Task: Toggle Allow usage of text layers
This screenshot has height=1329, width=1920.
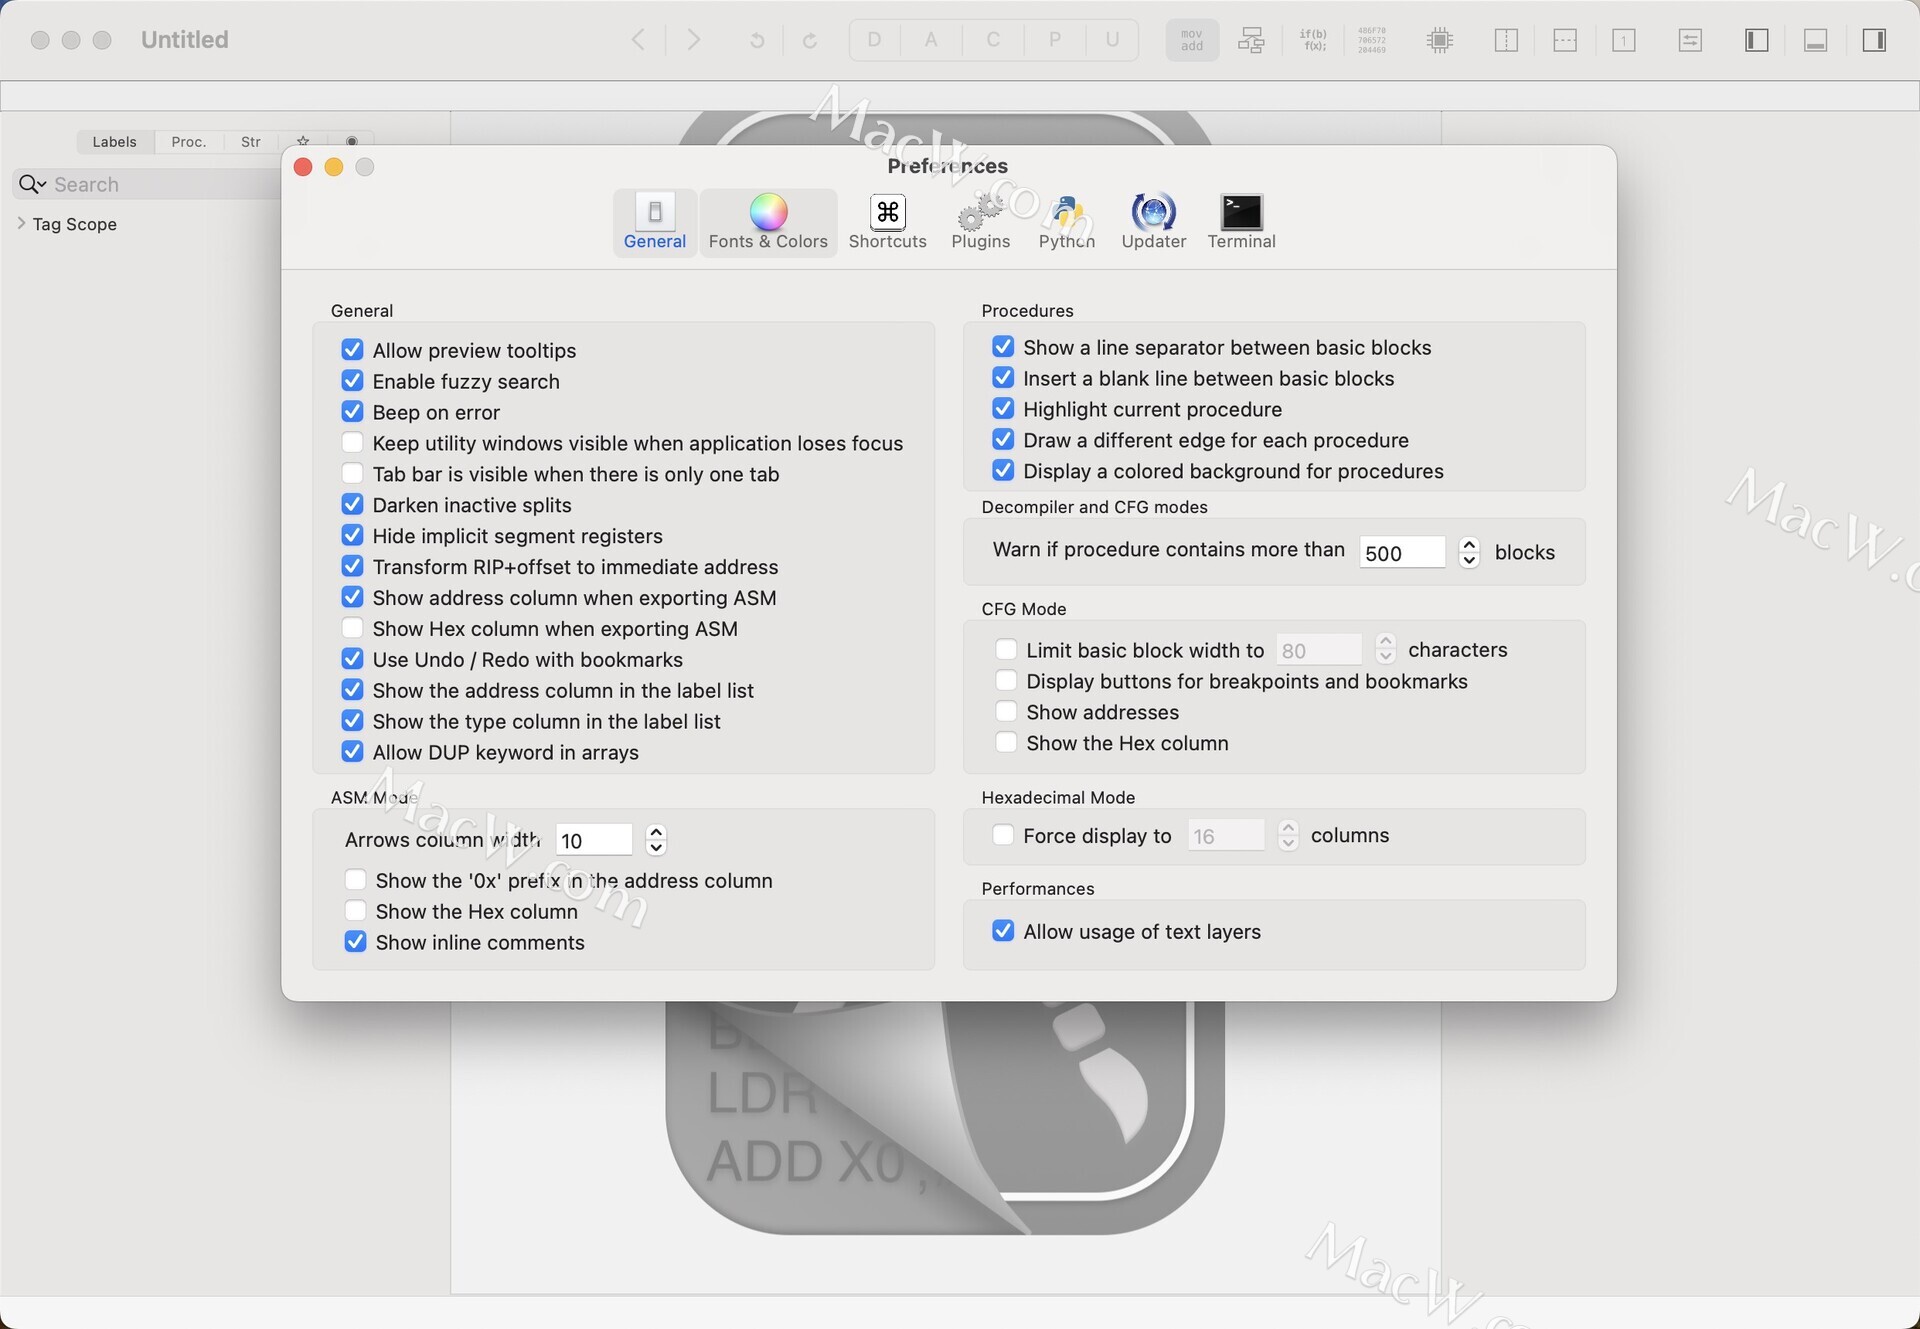Action: pyautogui.click(x=1003, y=931)
